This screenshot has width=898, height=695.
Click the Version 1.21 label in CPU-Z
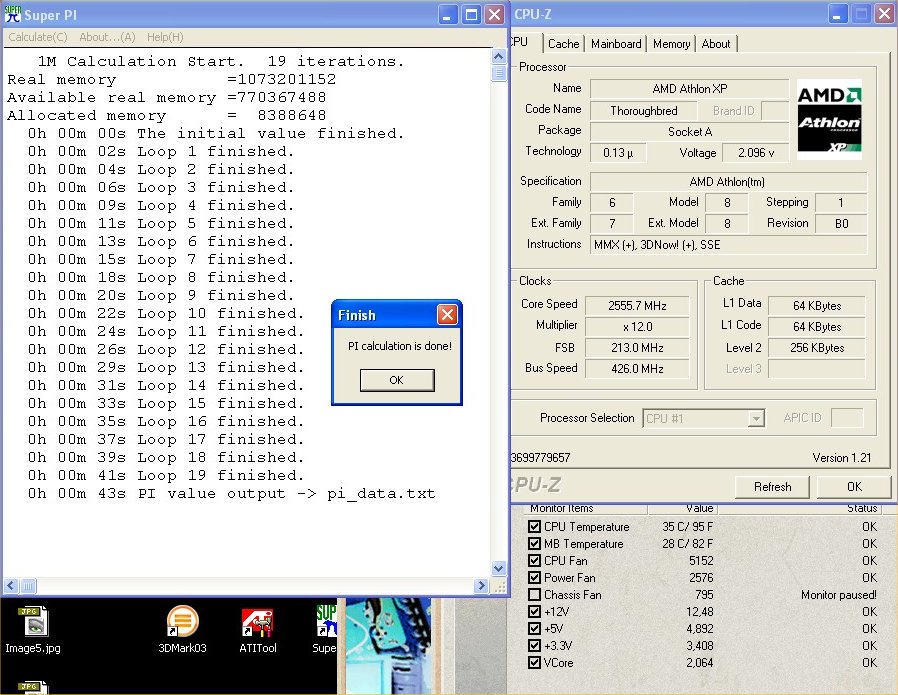point(841,457)
